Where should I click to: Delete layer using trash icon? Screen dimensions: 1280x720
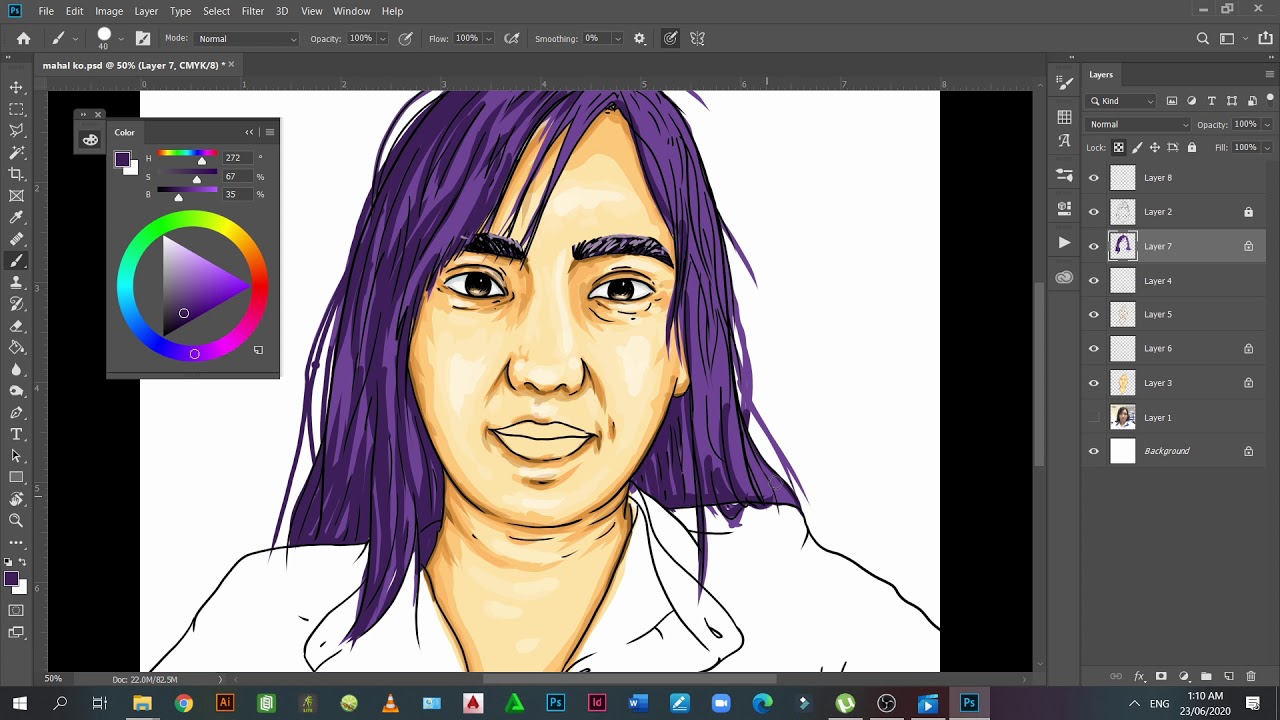pyautogui.click(x=1251, y=677)
